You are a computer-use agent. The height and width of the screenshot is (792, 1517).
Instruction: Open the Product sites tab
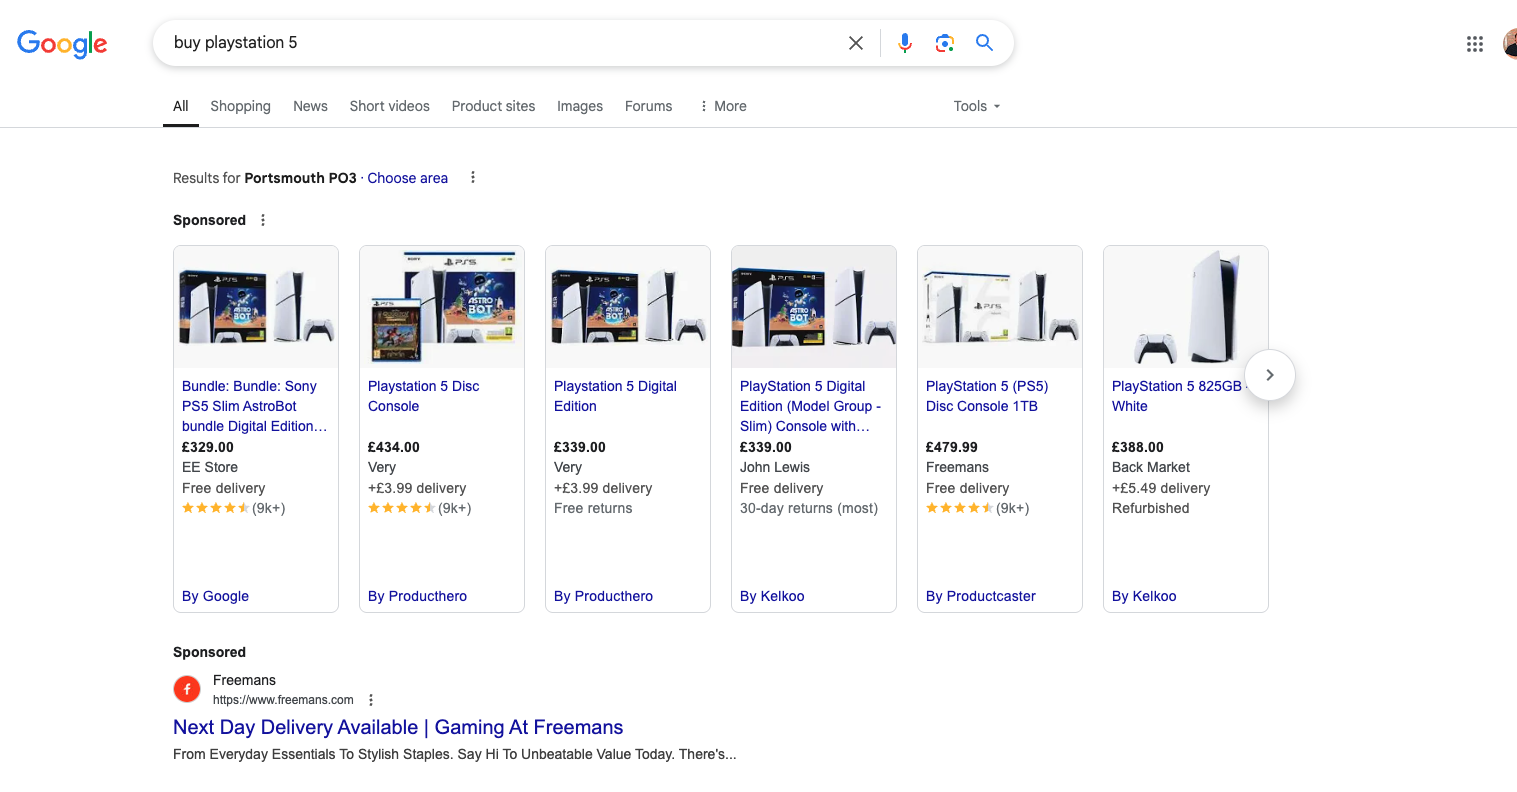pos(493,106)
